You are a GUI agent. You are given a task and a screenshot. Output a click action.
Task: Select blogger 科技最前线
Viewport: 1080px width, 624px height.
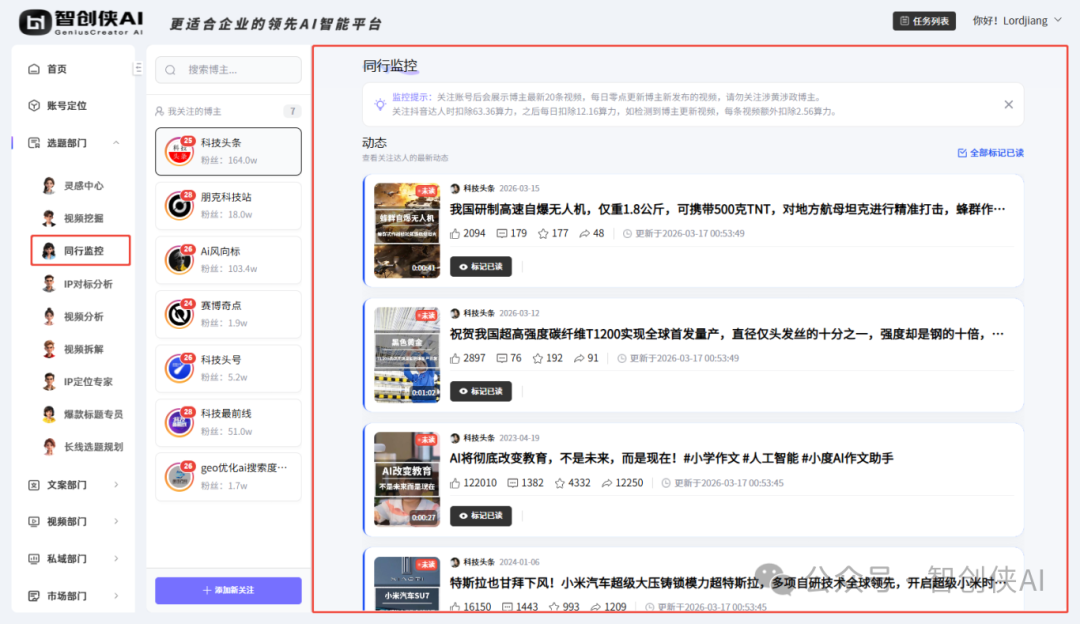pos(228,422)
